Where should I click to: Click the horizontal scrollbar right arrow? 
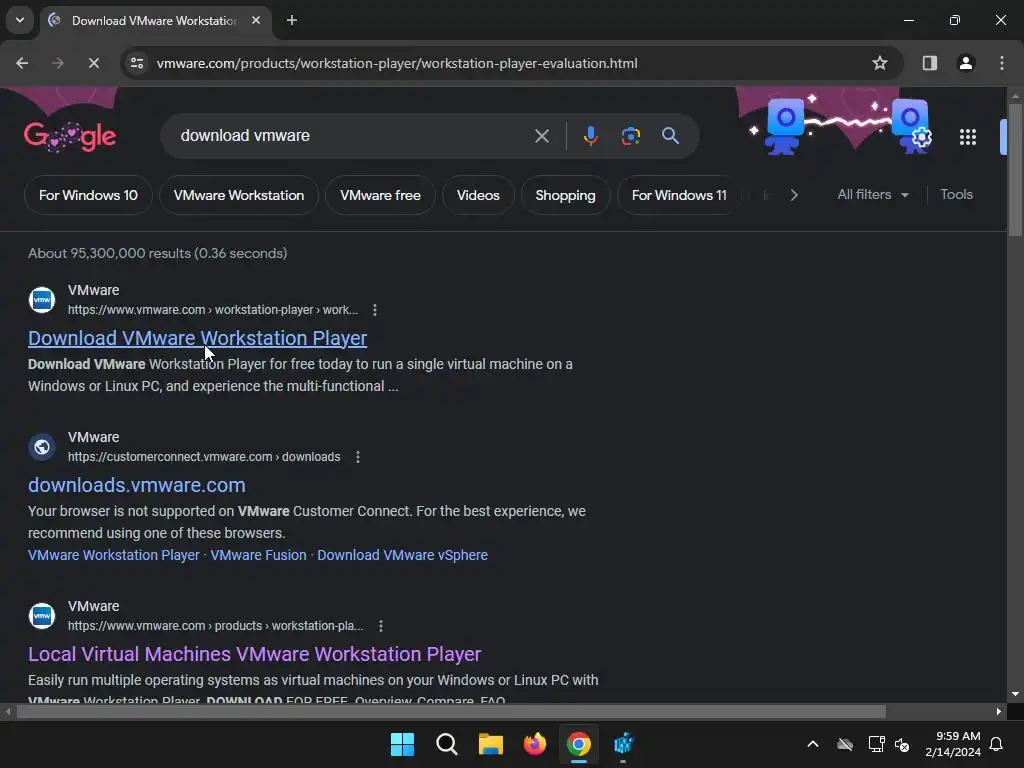pos(998,711)
